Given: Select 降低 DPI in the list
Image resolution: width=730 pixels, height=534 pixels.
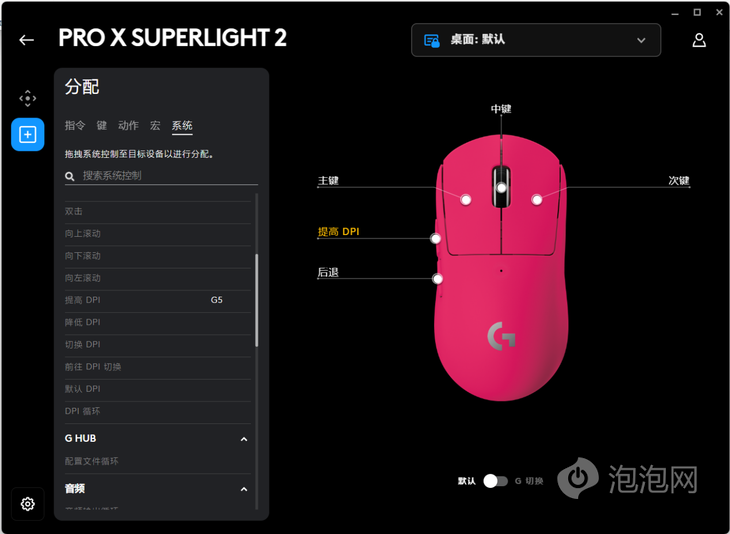Looking at the screenshot, I should [158, 322].
